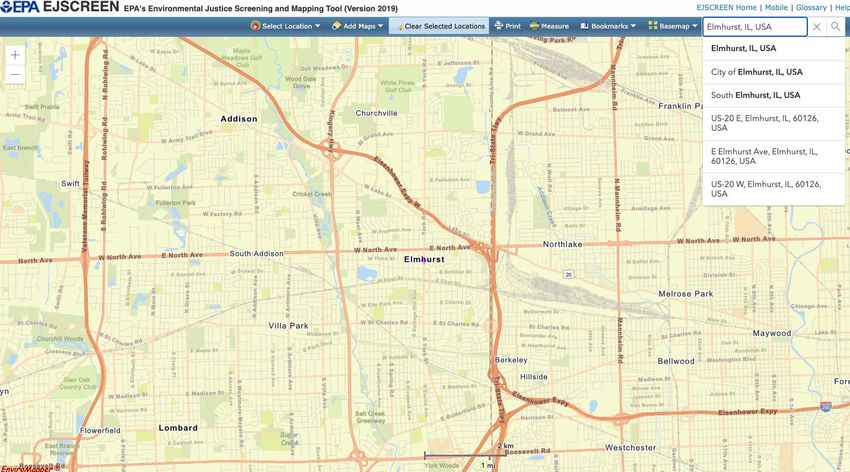The height and width of the screenshot is (472, 850).
Task: Click the Maywood map label
Action: 772,333
